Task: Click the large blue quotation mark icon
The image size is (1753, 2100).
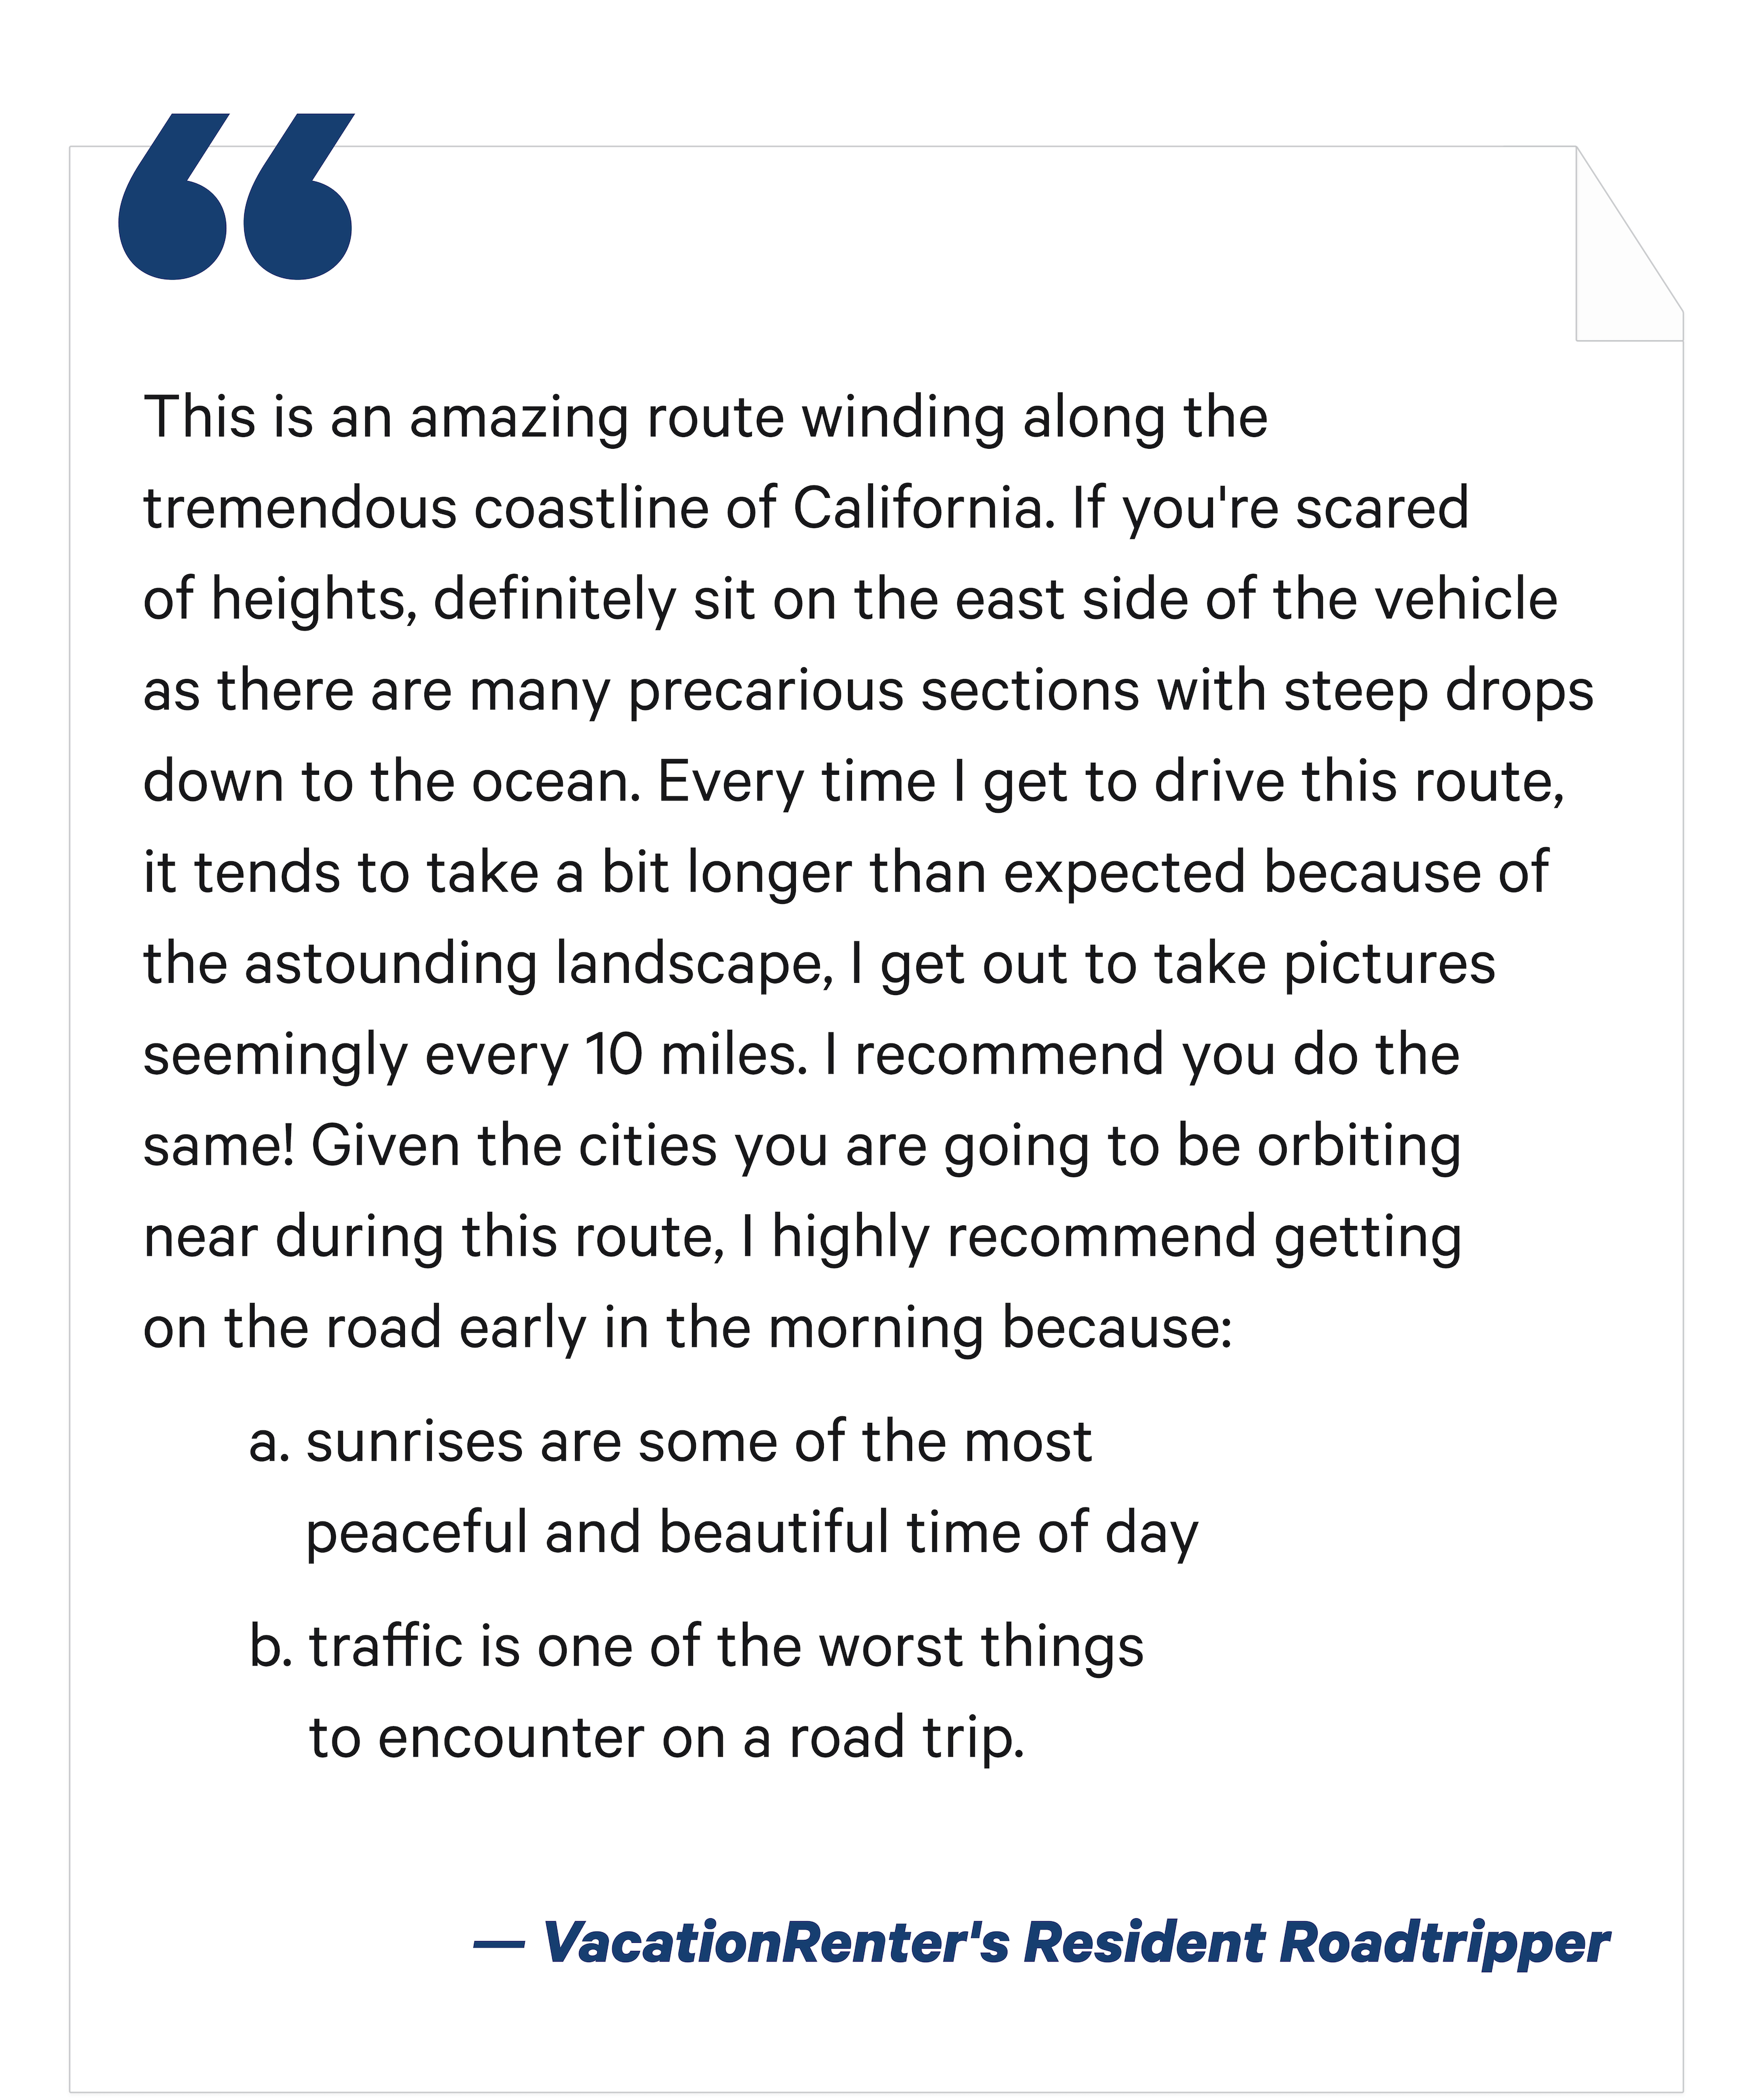Action: (236, 196)
